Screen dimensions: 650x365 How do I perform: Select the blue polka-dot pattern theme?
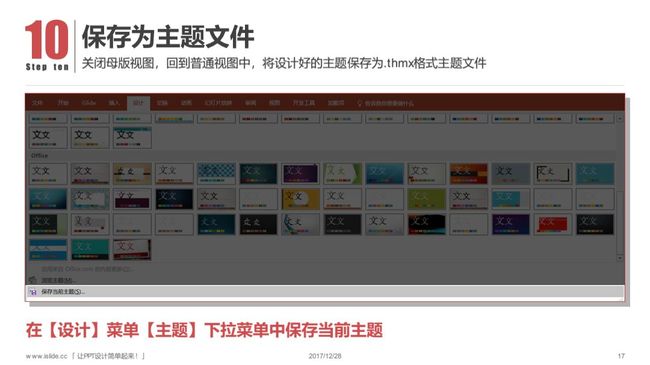[x=216, y=173]
